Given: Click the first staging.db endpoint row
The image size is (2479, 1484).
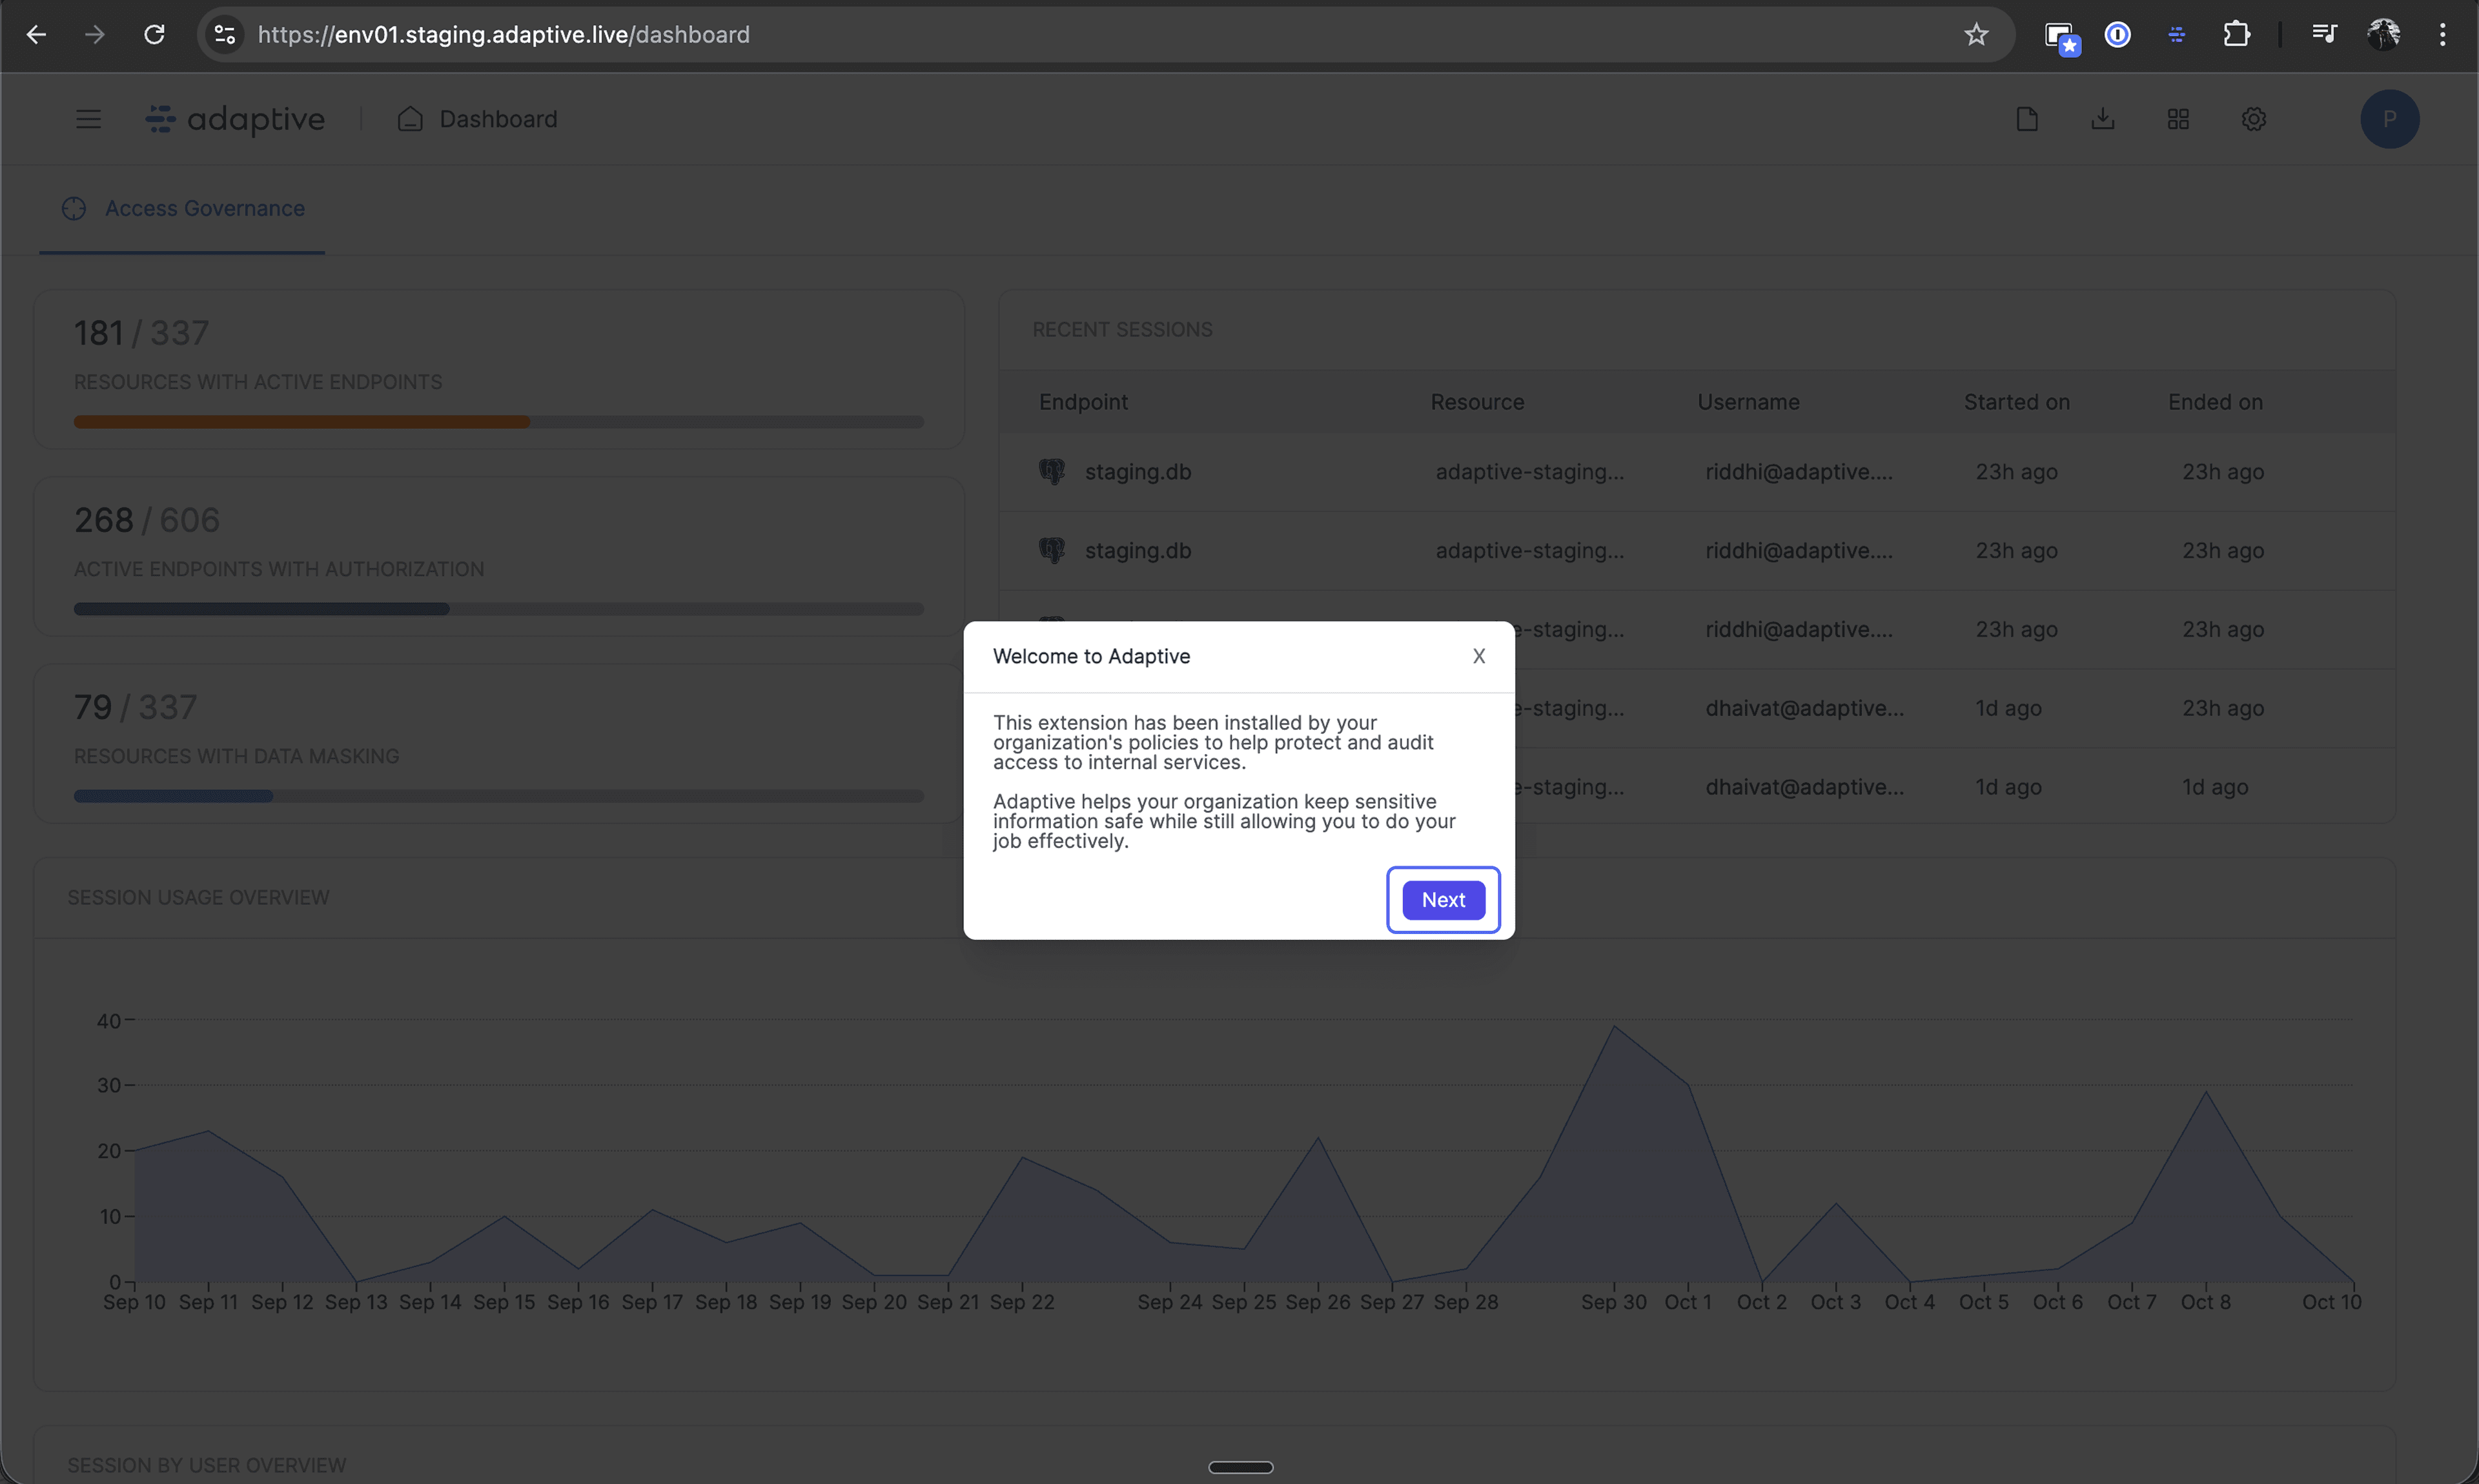Looking at the screenshot, I should pos(1697,472).
